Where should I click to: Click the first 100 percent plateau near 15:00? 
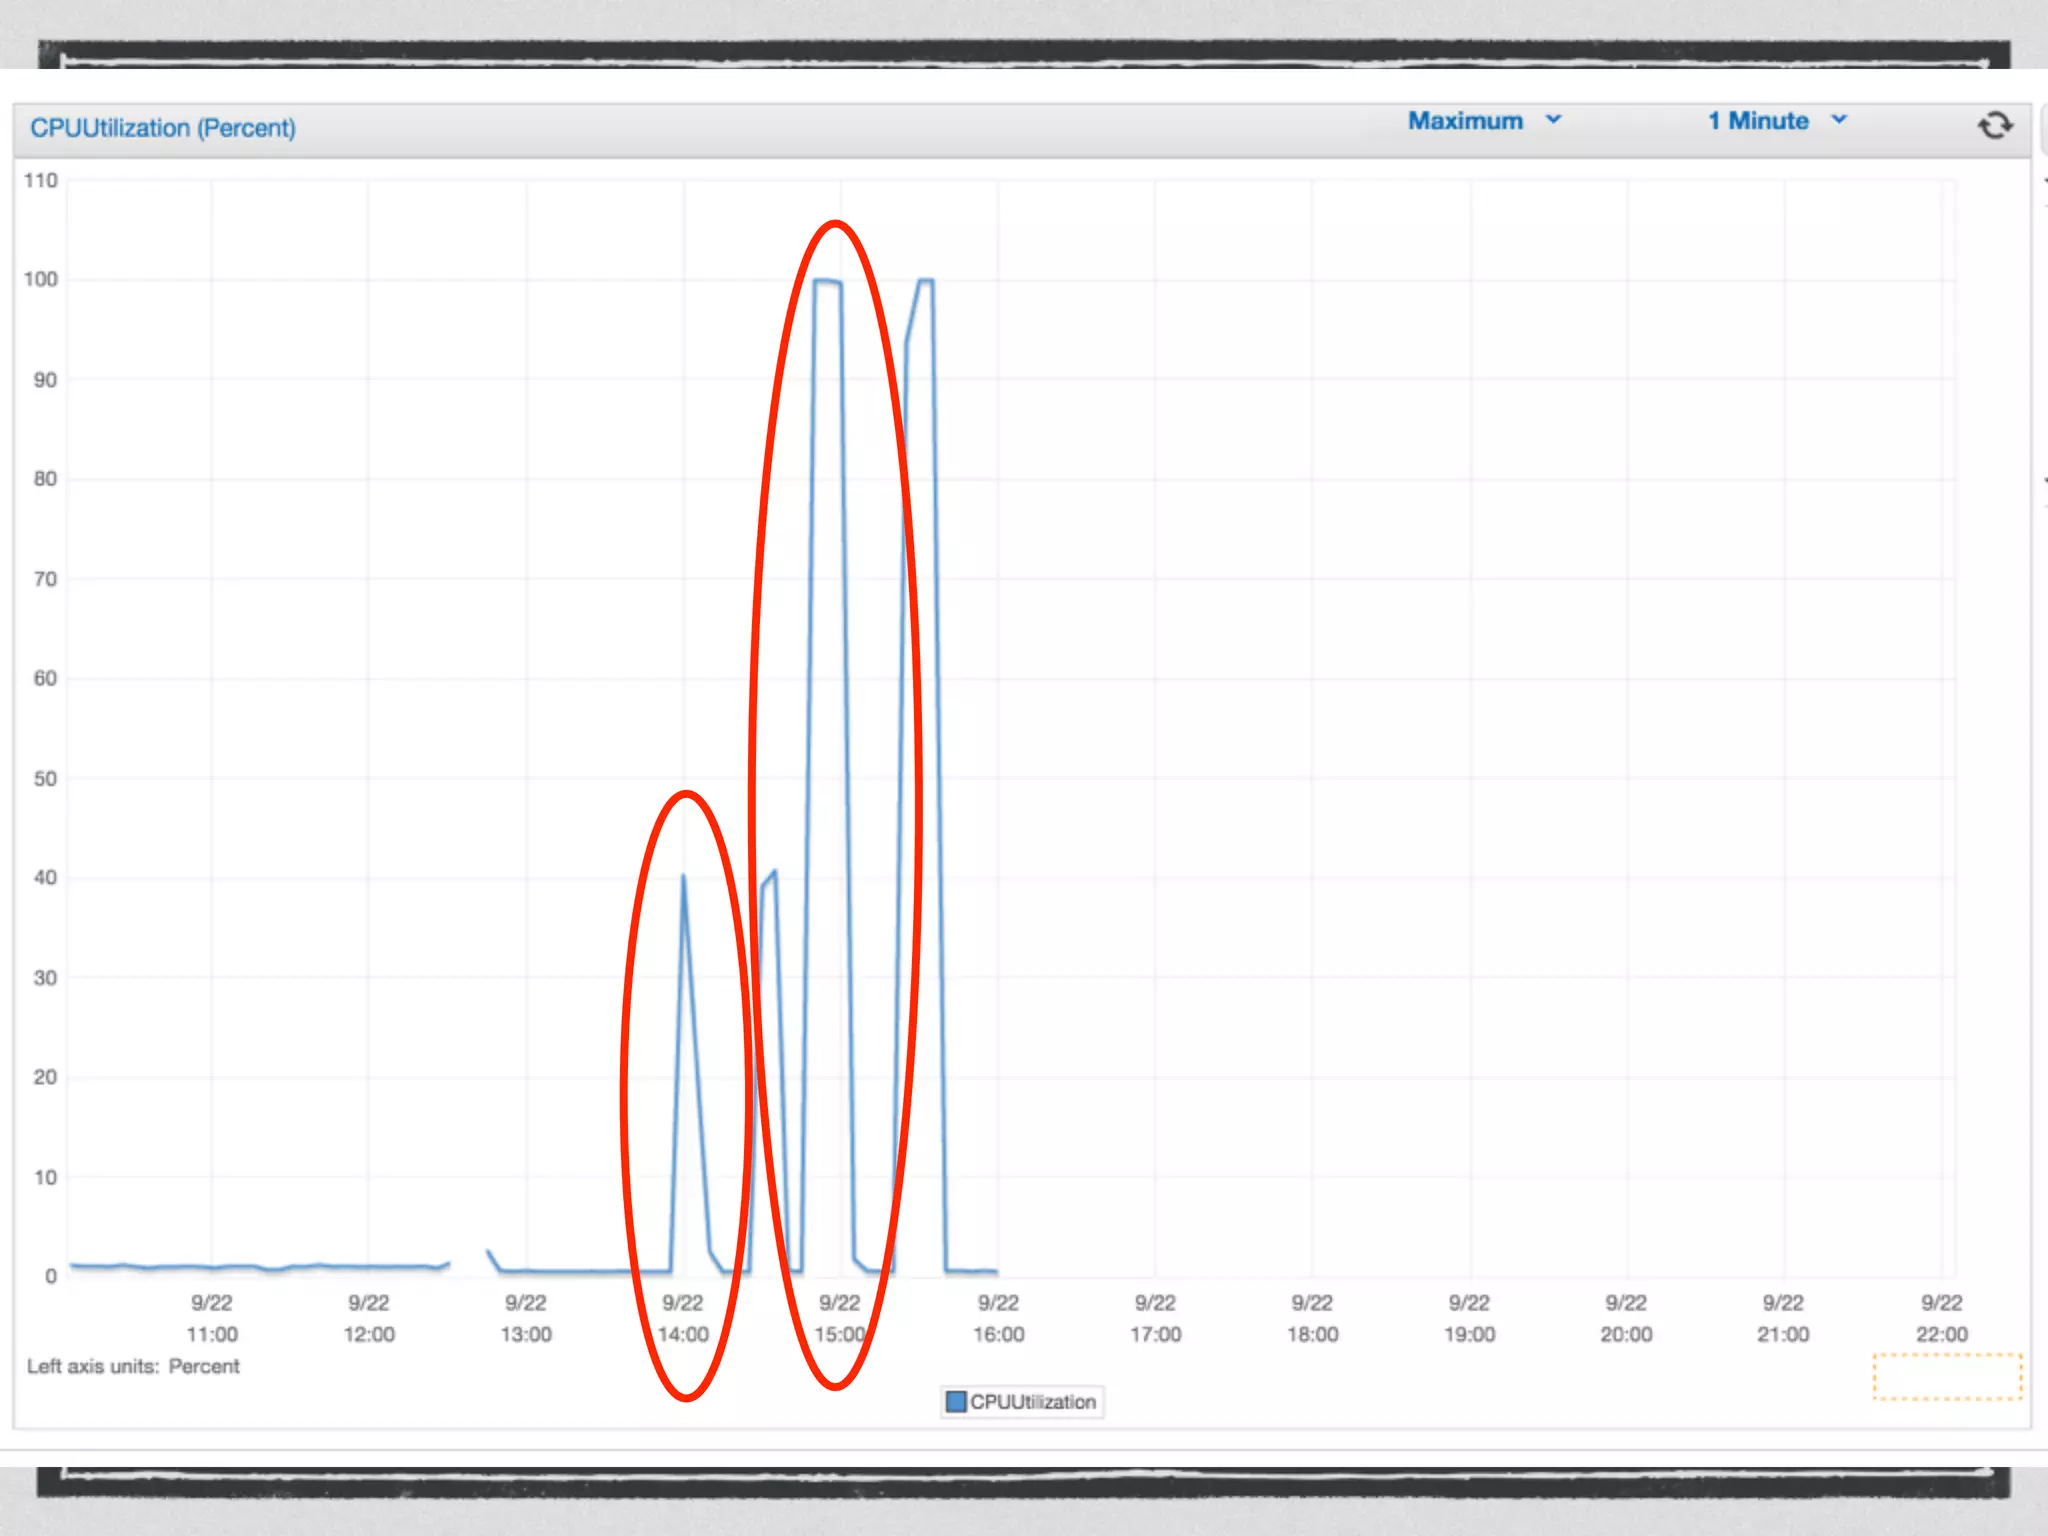coord(827,281)
